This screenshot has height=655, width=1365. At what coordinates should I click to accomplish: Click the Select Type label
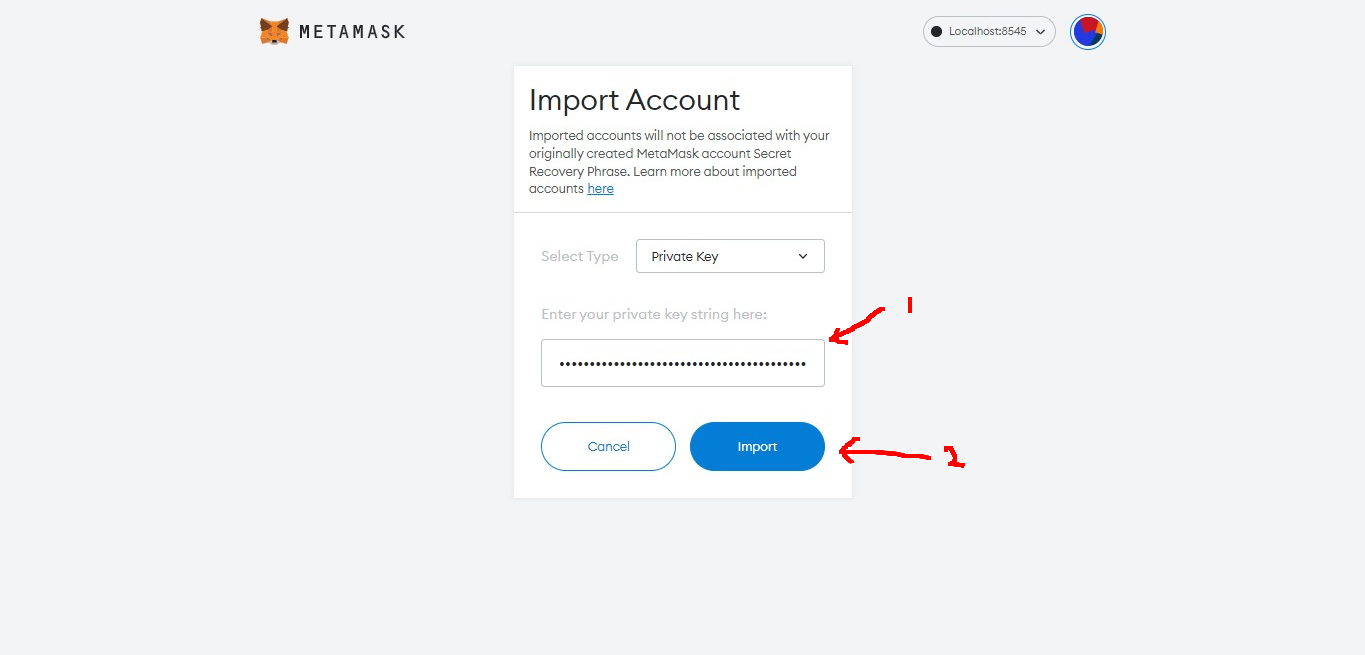tap(580, 256)
